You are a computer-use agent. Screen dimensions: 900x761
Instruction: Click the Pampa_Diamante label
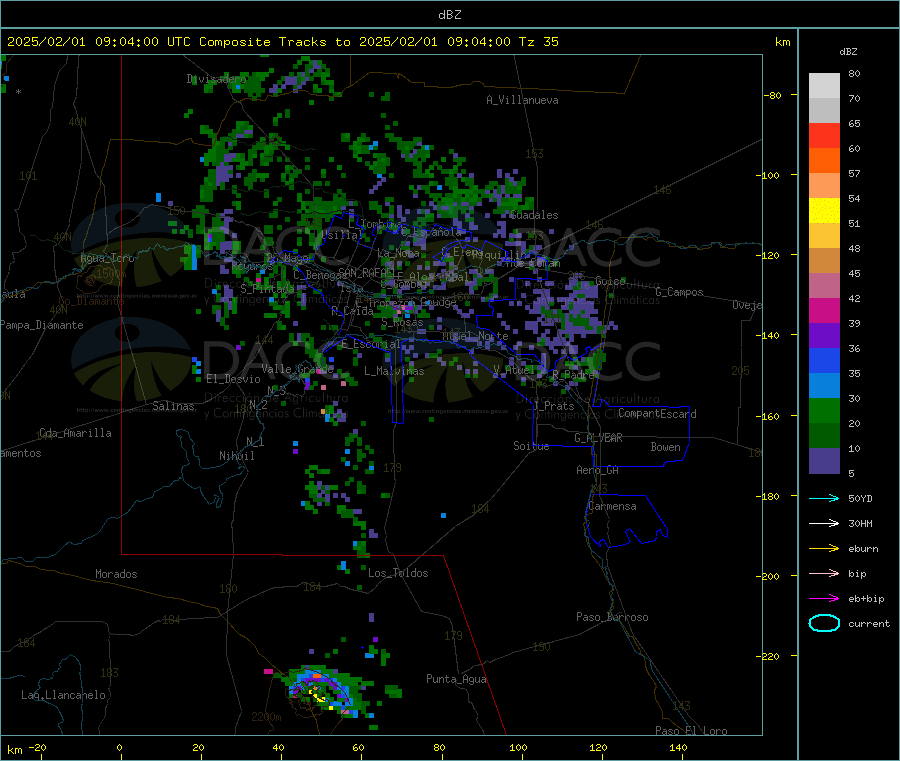[x=41, y=325]
